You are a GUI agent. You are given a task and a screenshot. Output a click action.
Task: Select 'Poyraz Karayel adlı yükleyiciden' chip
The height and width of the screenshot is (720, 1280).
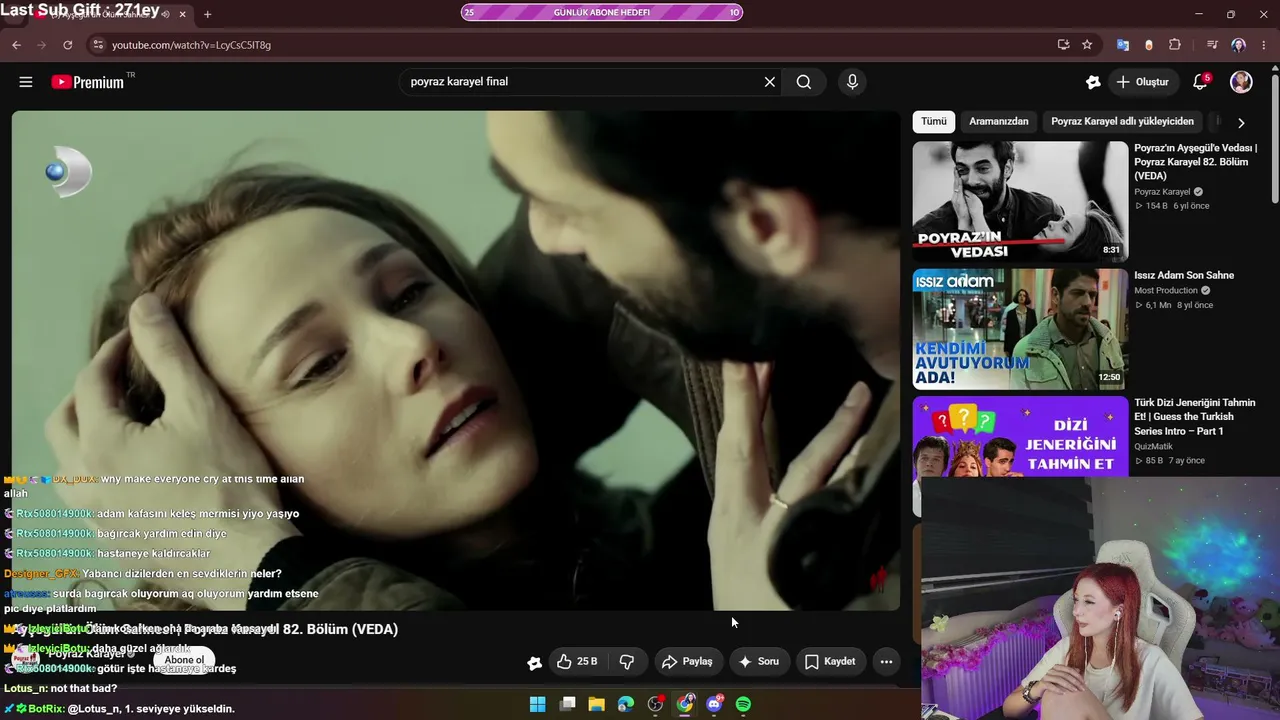(1122, 122)
